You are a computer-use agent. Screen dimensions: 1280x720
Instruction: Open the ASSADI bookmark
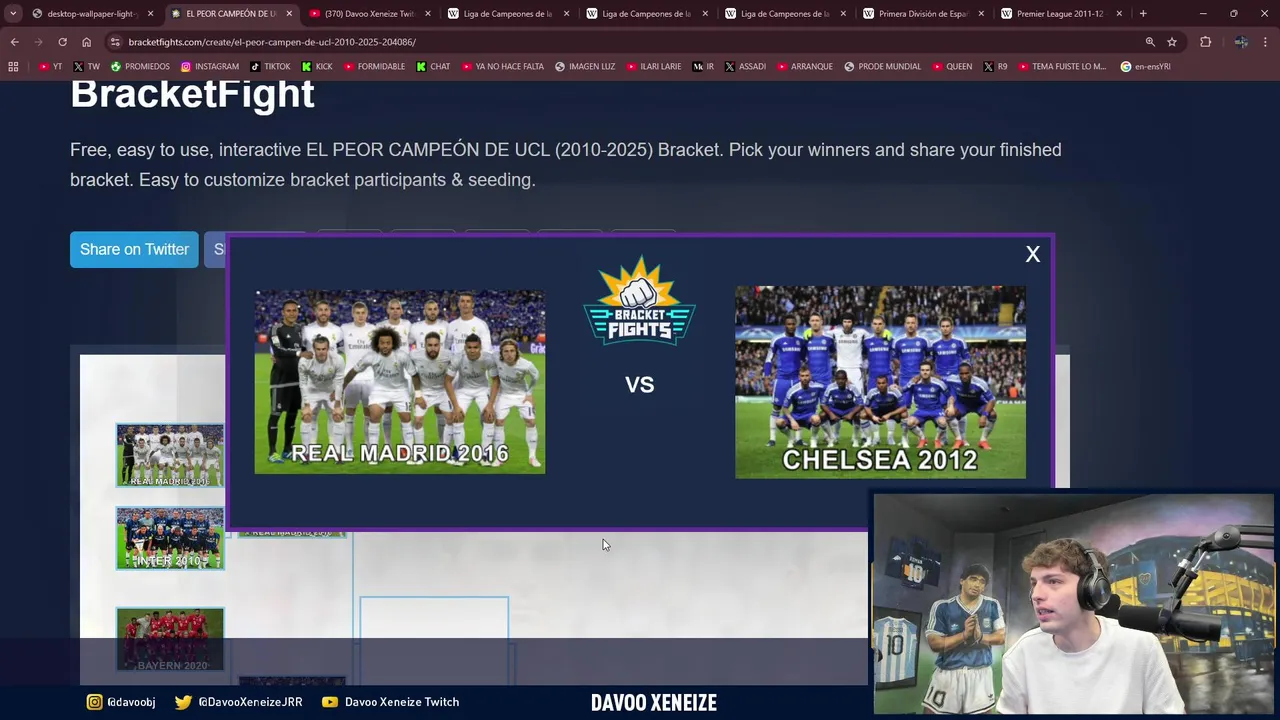745,67
